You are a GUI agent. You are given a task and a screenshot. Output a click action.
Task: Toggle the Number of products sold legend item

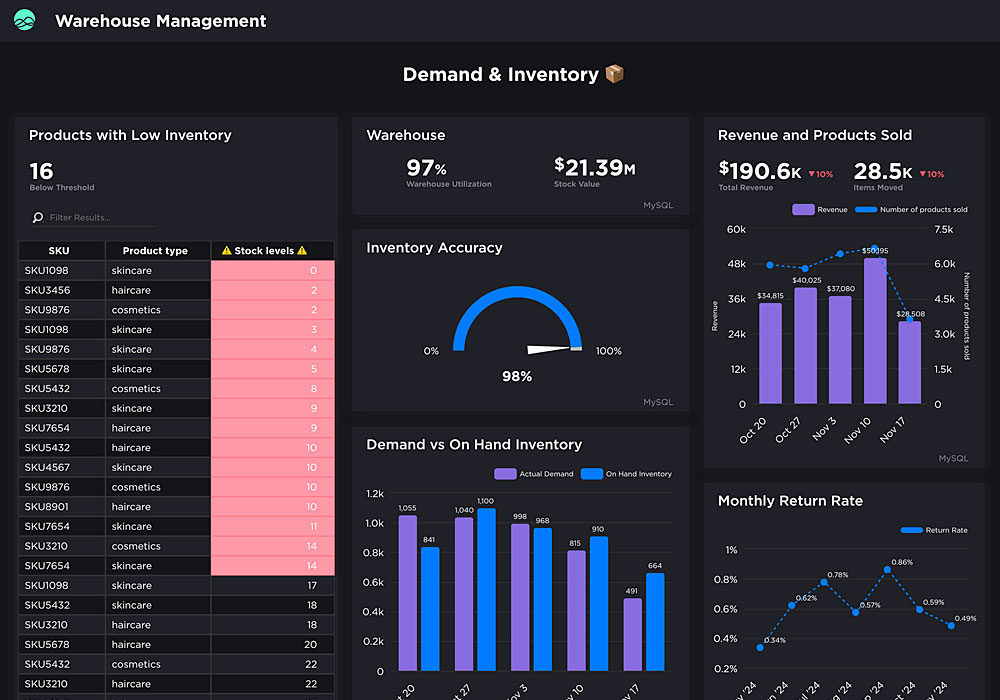coord(912,210)
